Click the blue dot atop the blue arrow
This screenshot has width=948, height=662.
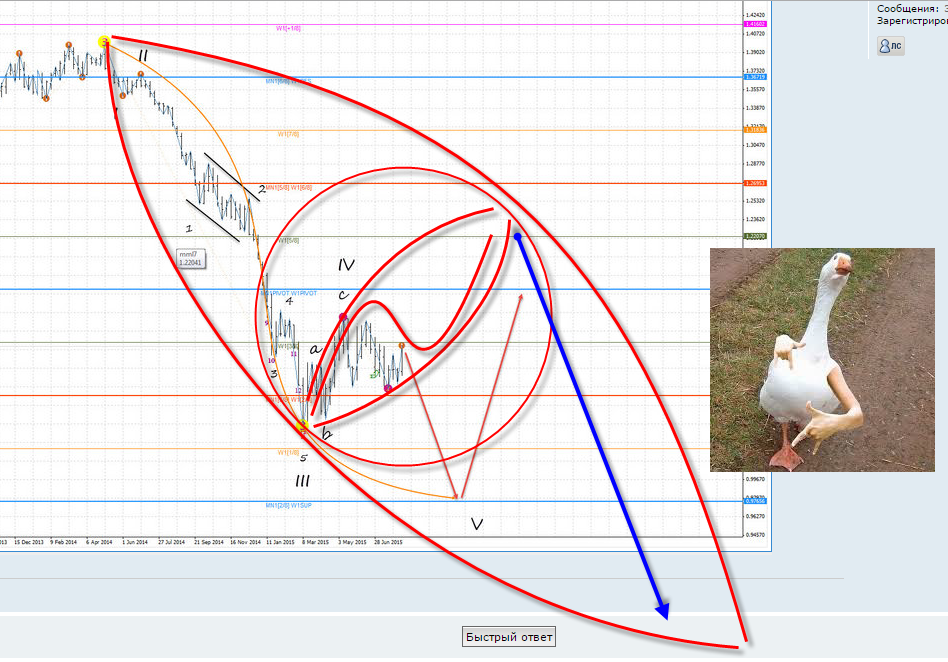click(517, 236)
